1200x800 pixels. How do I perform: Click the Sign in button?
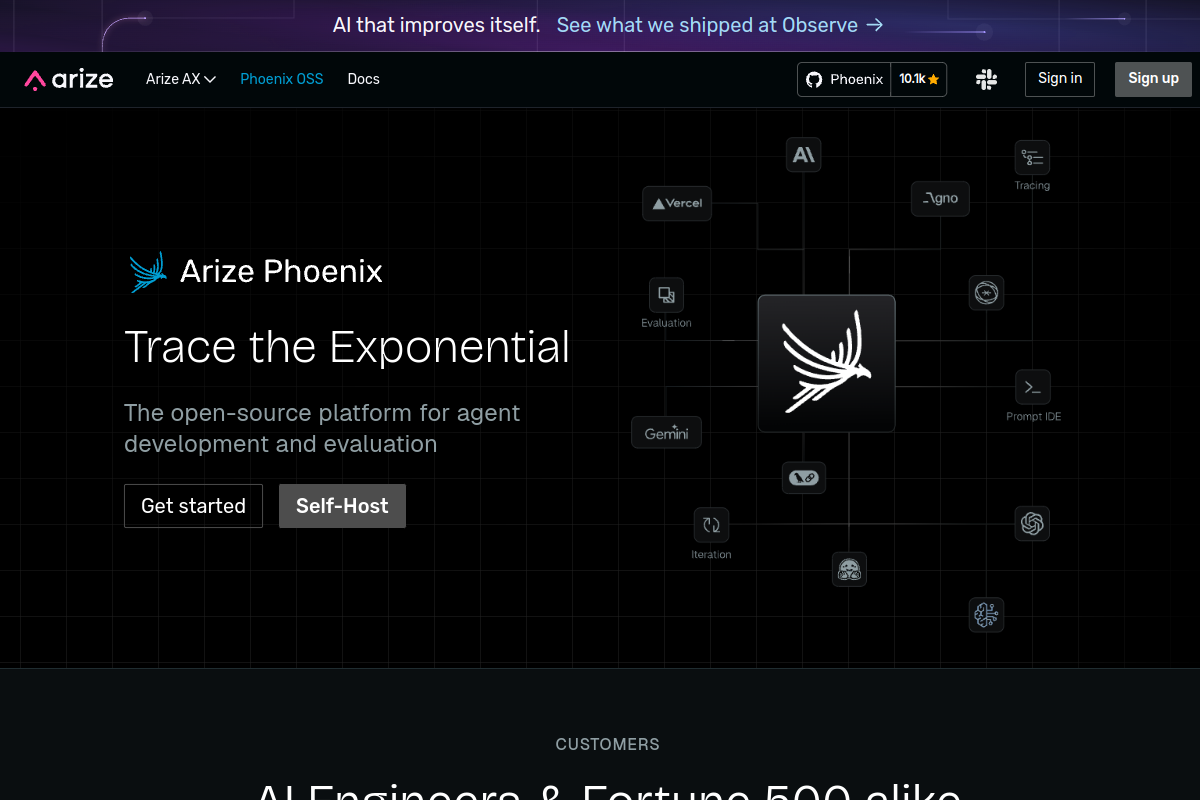(1060, 79)
